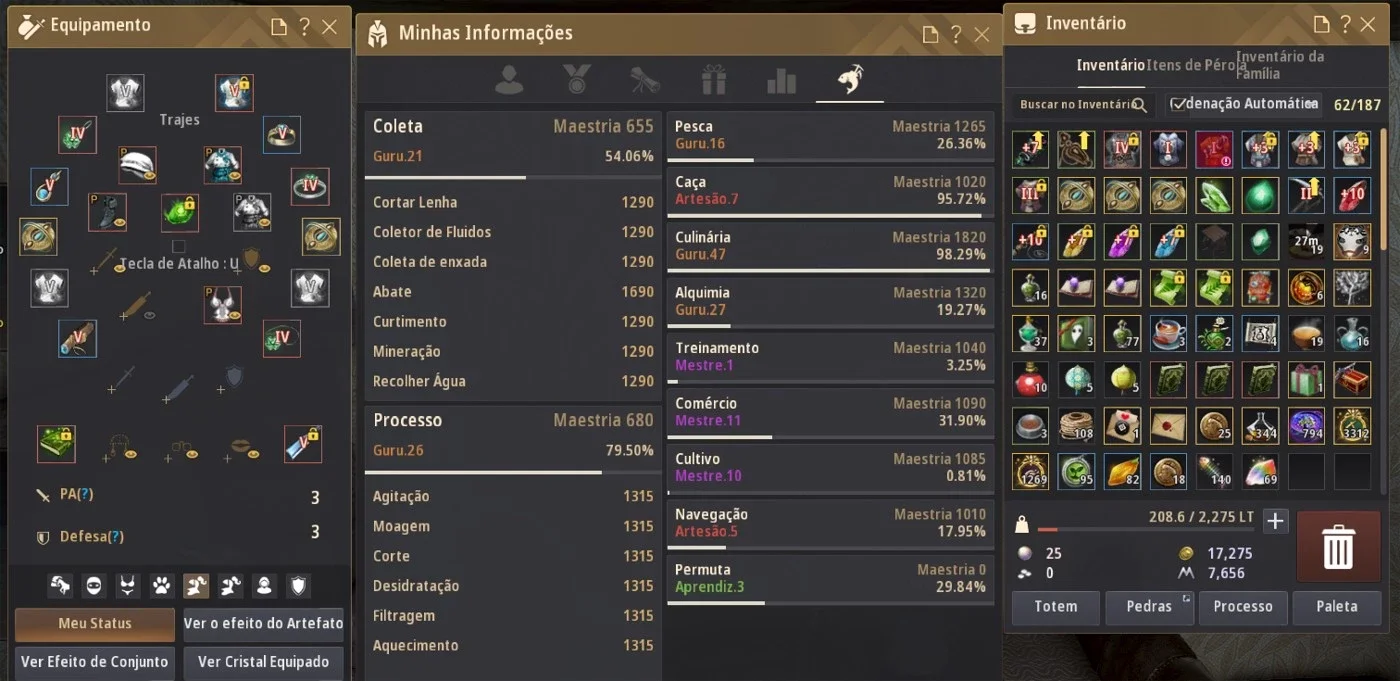Open the gift box tab in Minhas Informações

pos(713,81)
